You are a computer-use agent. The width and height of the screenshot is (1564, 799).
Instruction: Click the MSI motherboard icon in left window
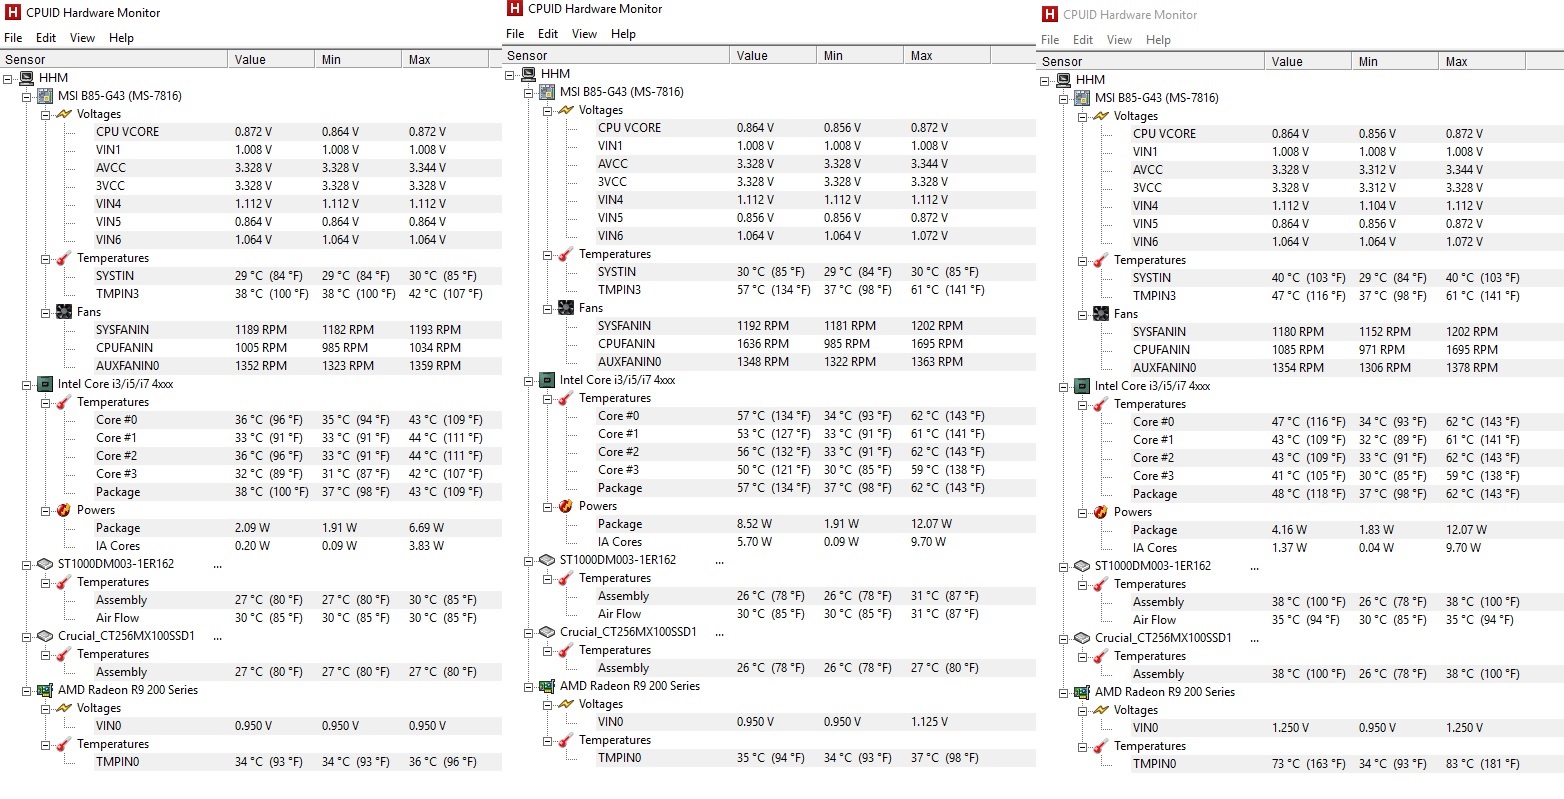[x=45, y=96]
